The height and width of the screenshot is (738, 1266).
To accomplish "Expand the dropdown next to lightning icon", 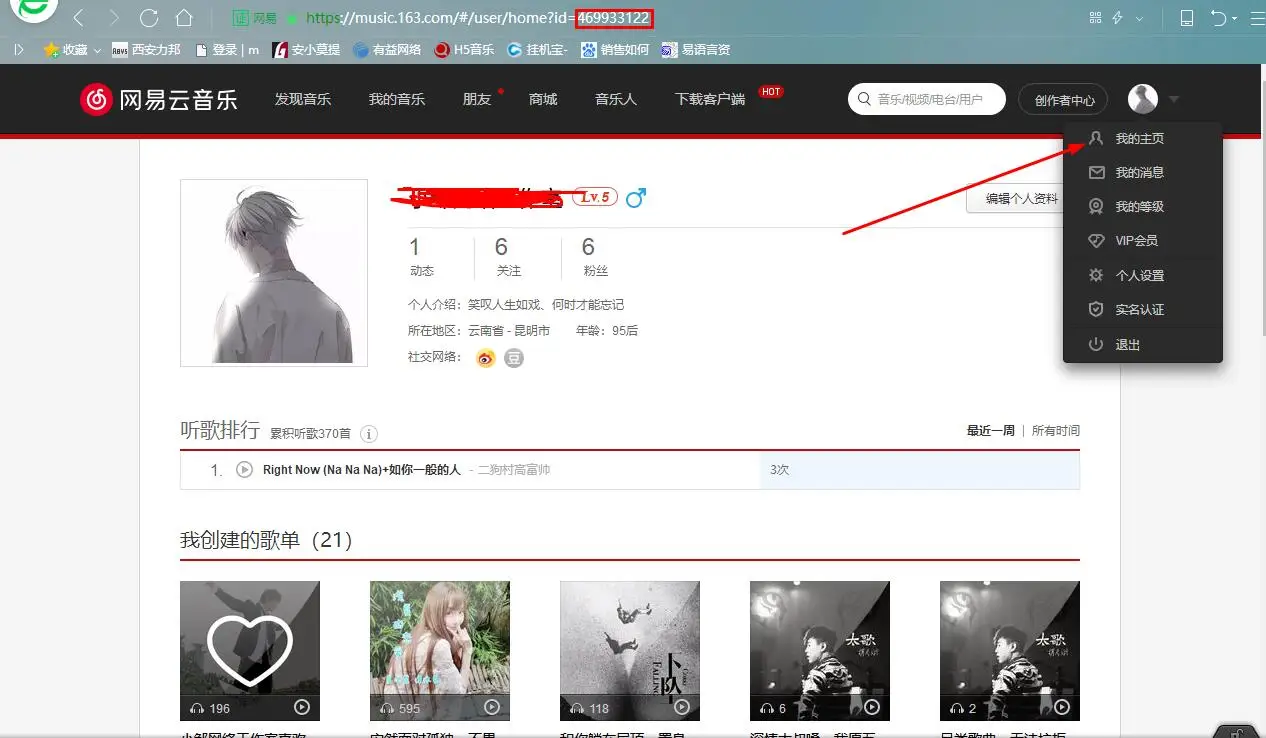I will 1139,19.
